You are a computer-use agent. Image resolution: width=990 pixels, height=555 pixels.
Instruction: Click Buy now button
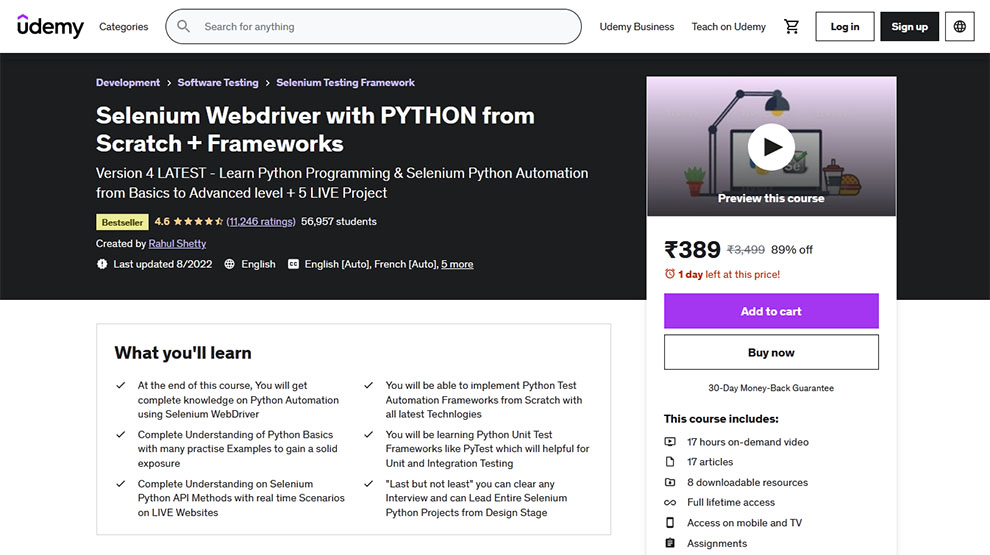(x=771, y=352)
